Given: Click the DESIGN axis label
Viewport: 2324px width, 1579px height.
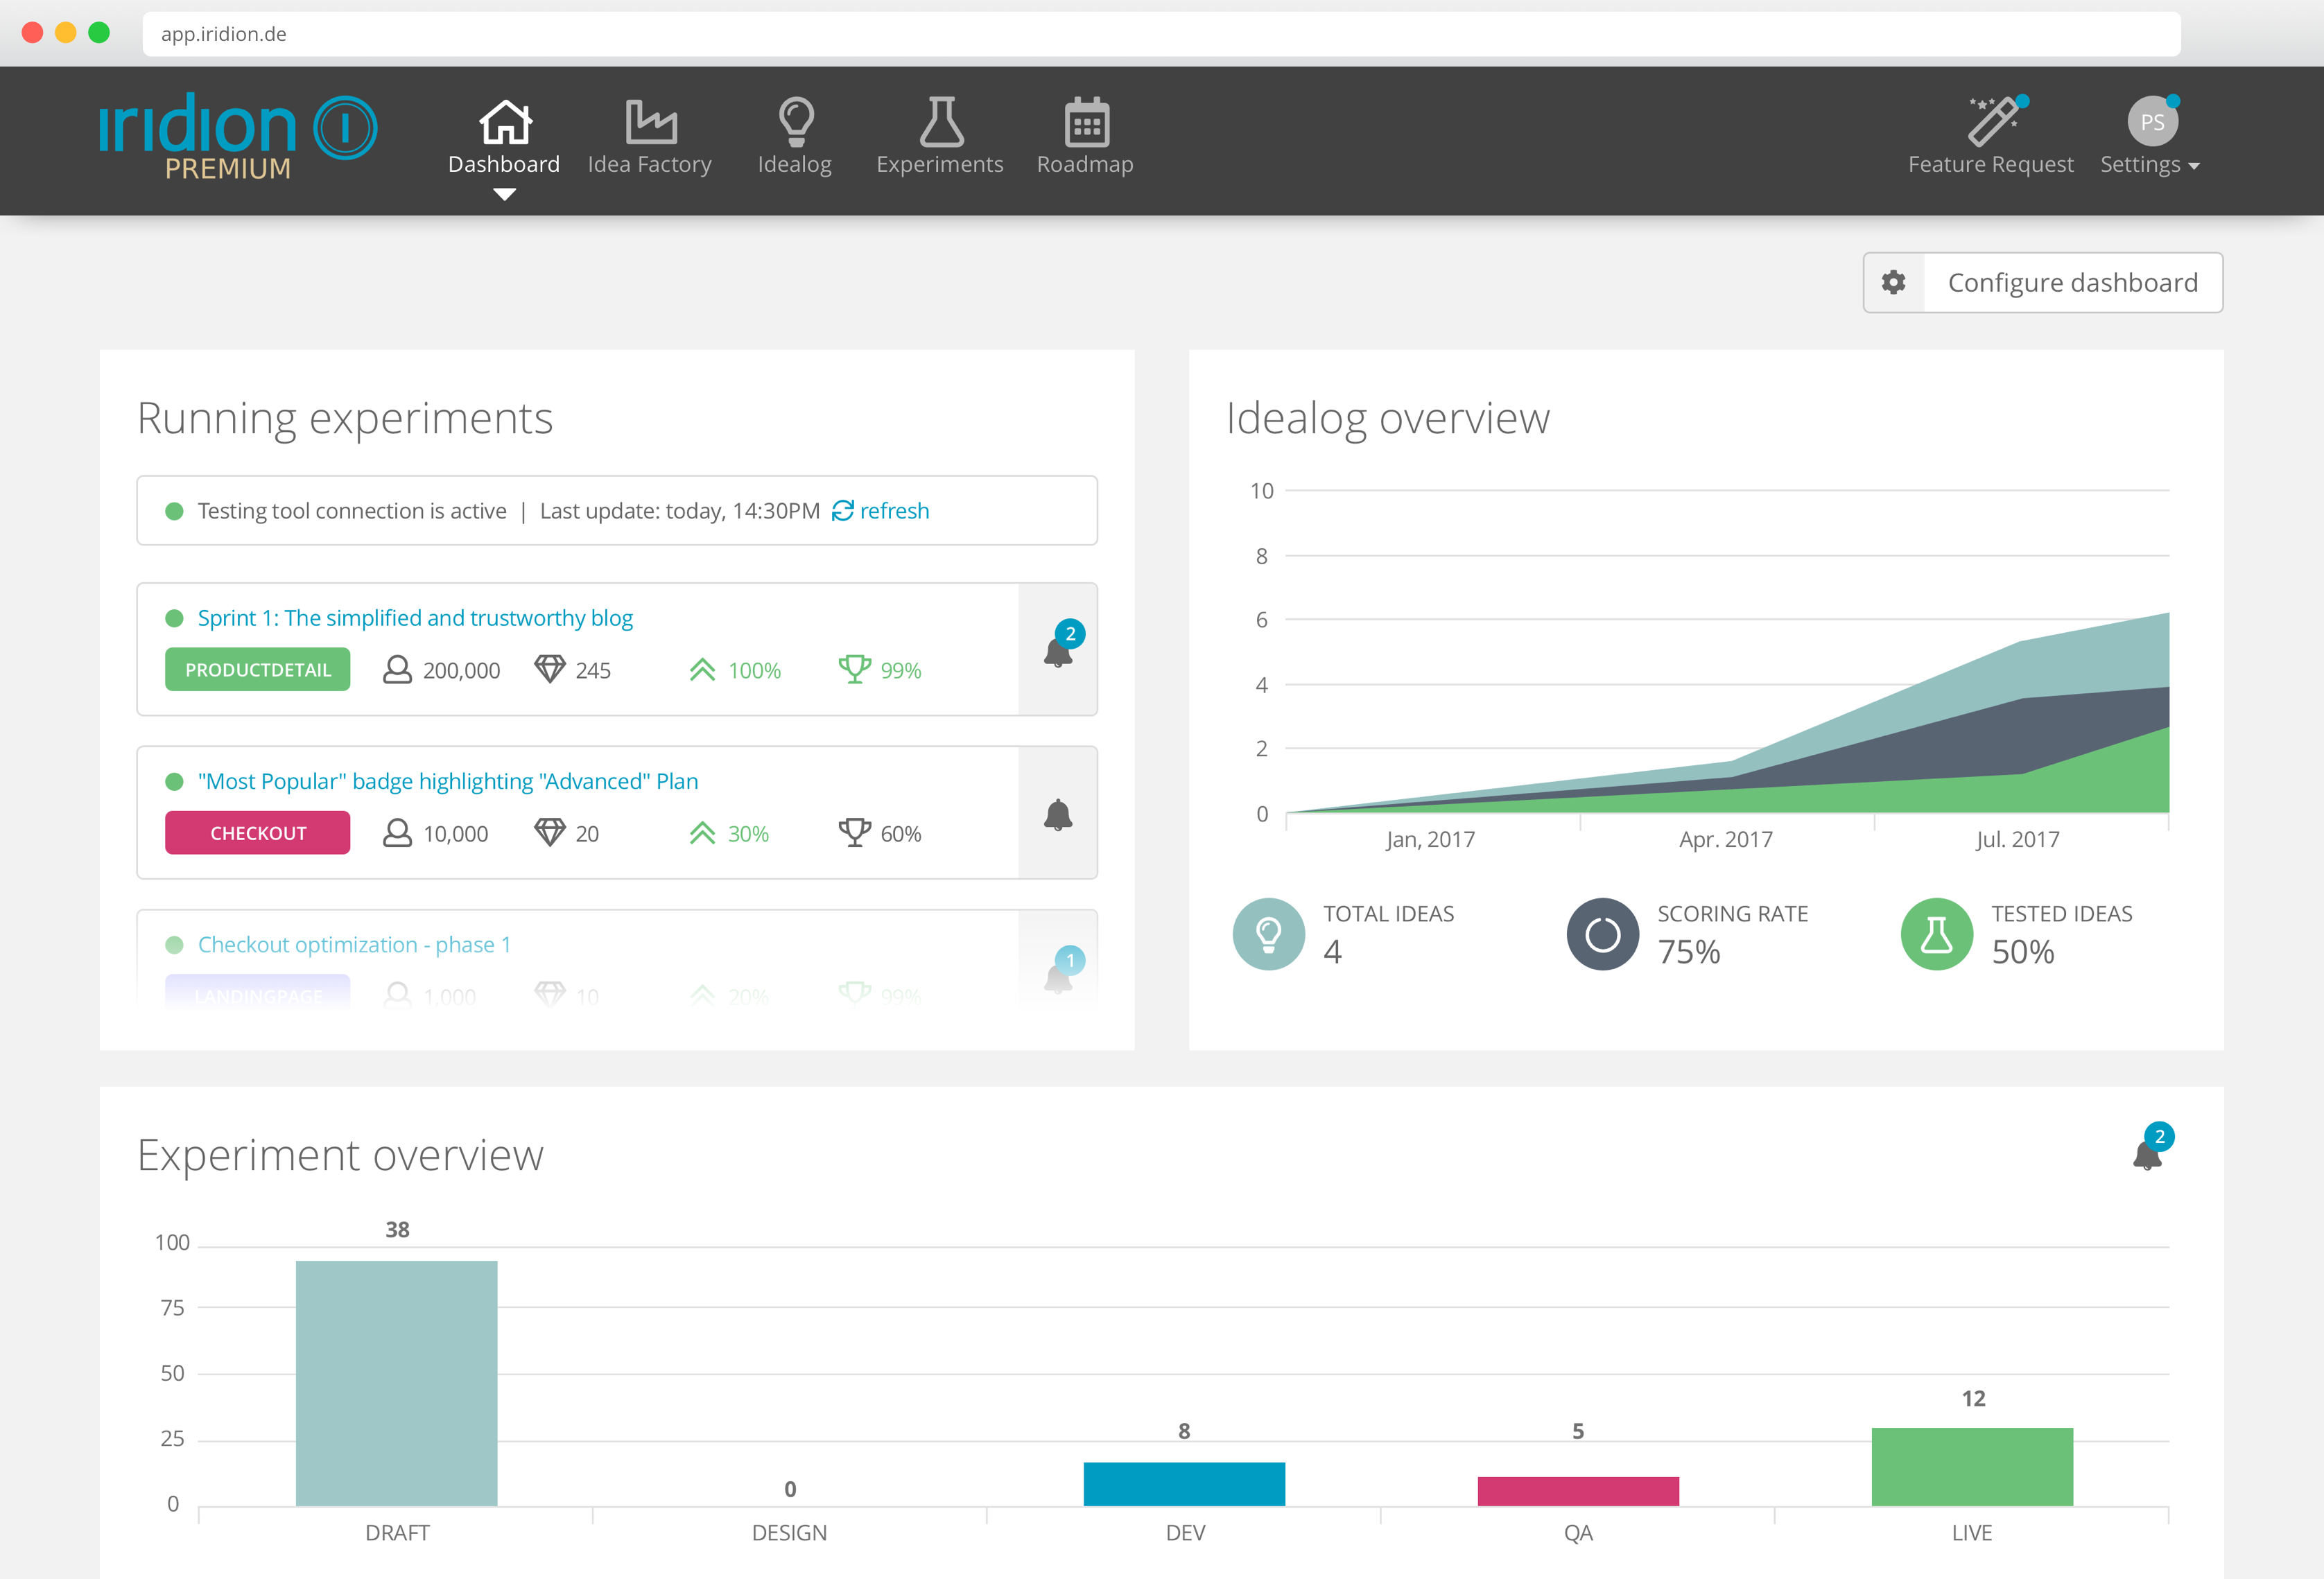Looking at the screenshot, I should click(x=789, y=1533).
